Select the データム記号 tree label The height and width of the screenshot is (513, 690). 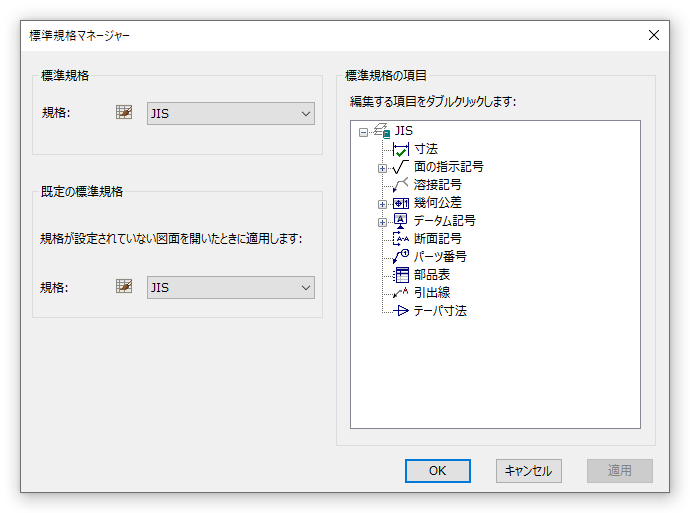click(444, 221)
